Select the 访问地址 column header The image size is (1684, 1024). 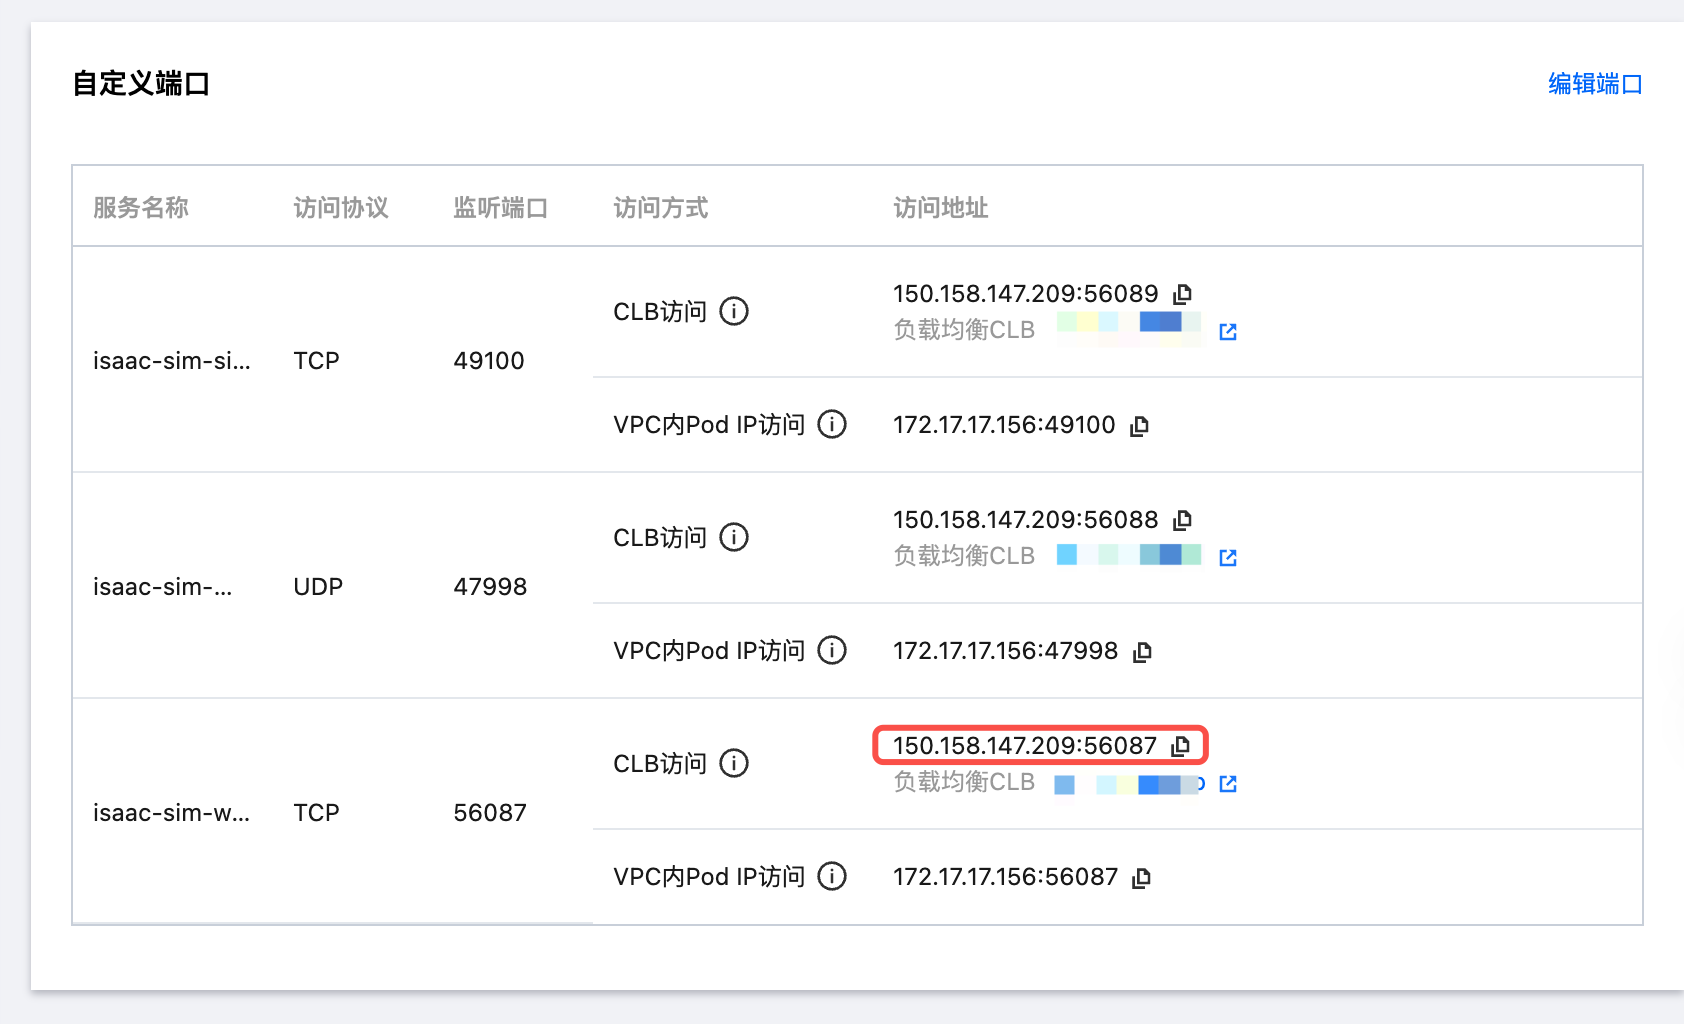(940, 208)
